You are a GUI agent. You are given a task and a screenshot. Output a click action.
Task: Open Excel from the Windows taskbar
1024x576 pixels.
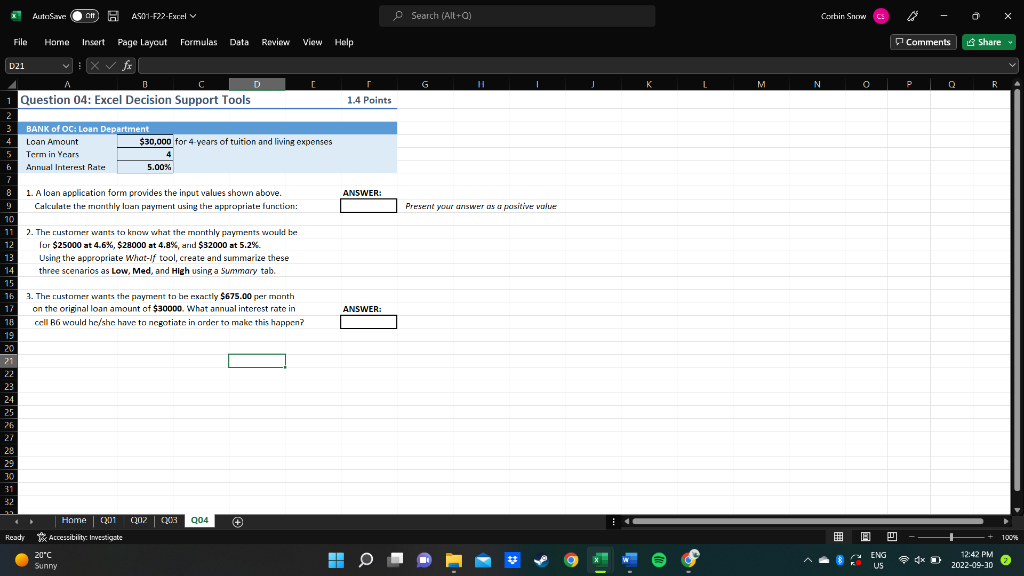pyautogui.click(x=598, y=559)
